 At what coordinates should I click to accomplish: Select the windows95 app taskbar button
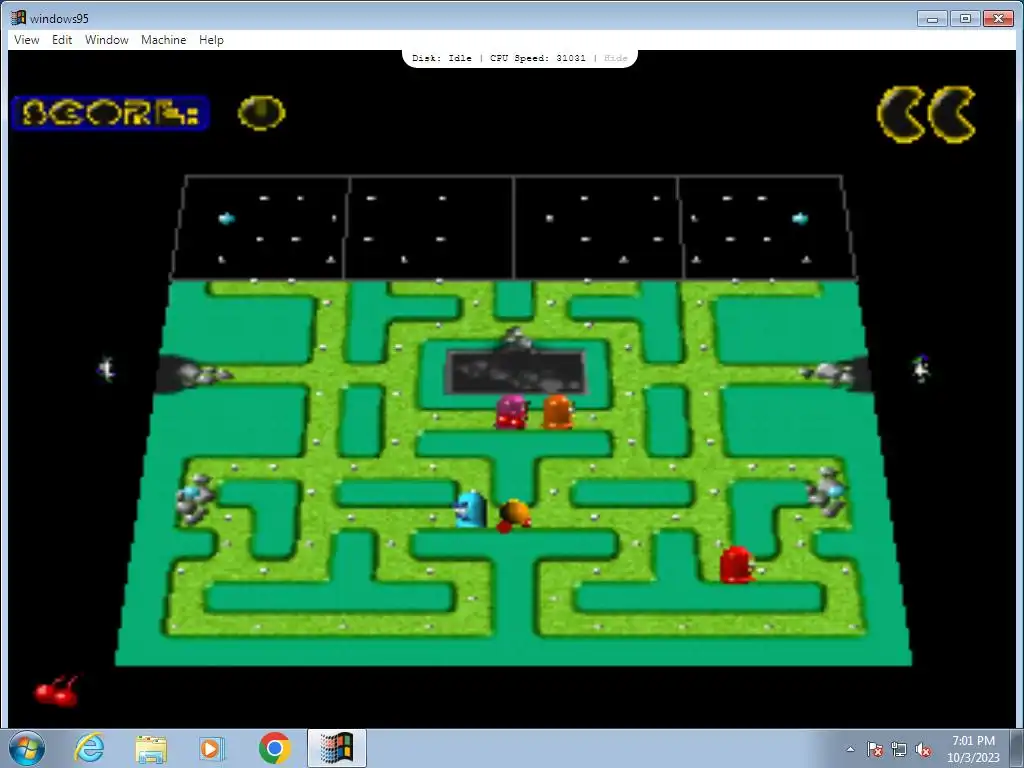pyautogui.click(x=336, y=748)
